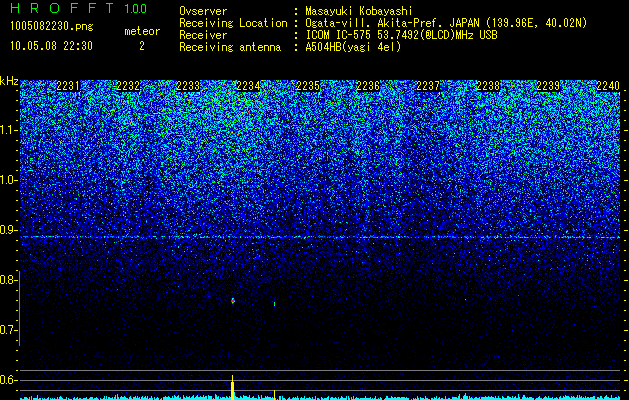Click the 2234 time marker

coord(248,86)
